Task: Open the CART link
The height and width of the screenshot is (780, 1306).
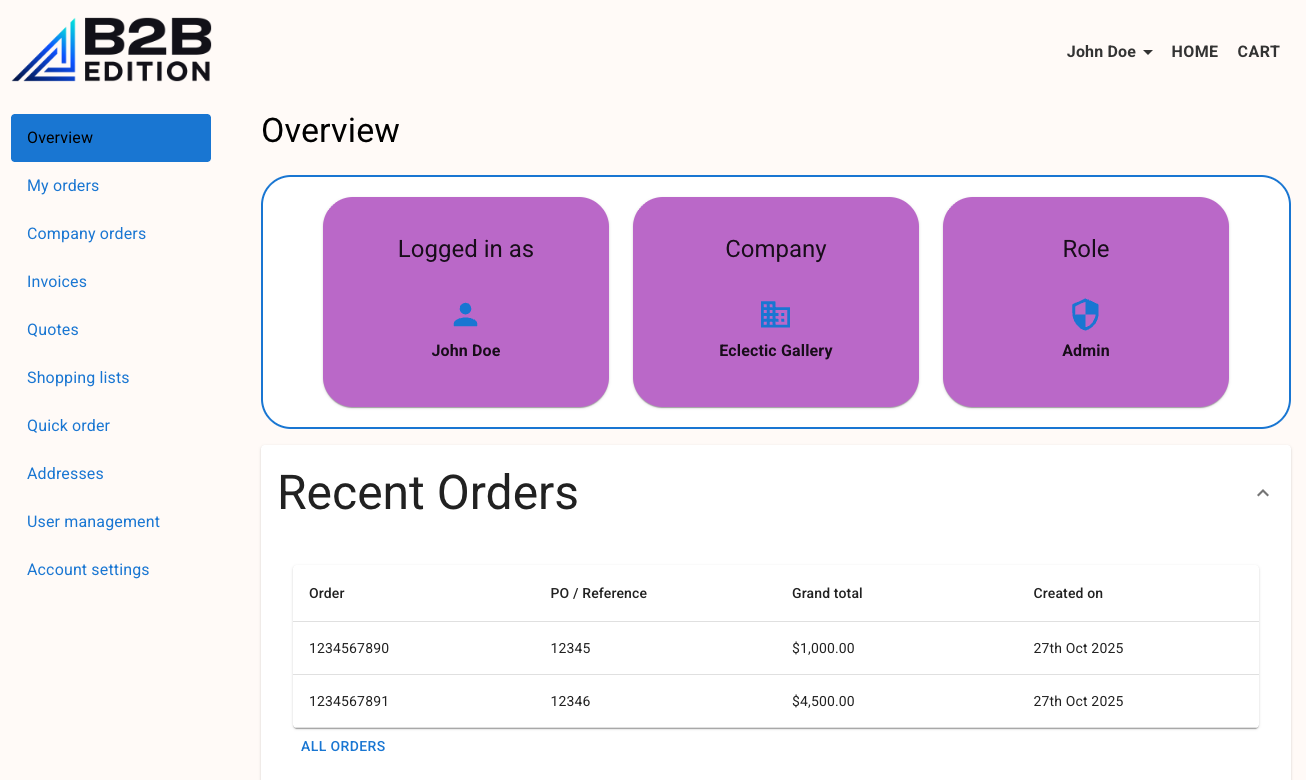Action: click(x=1258, y=52)
